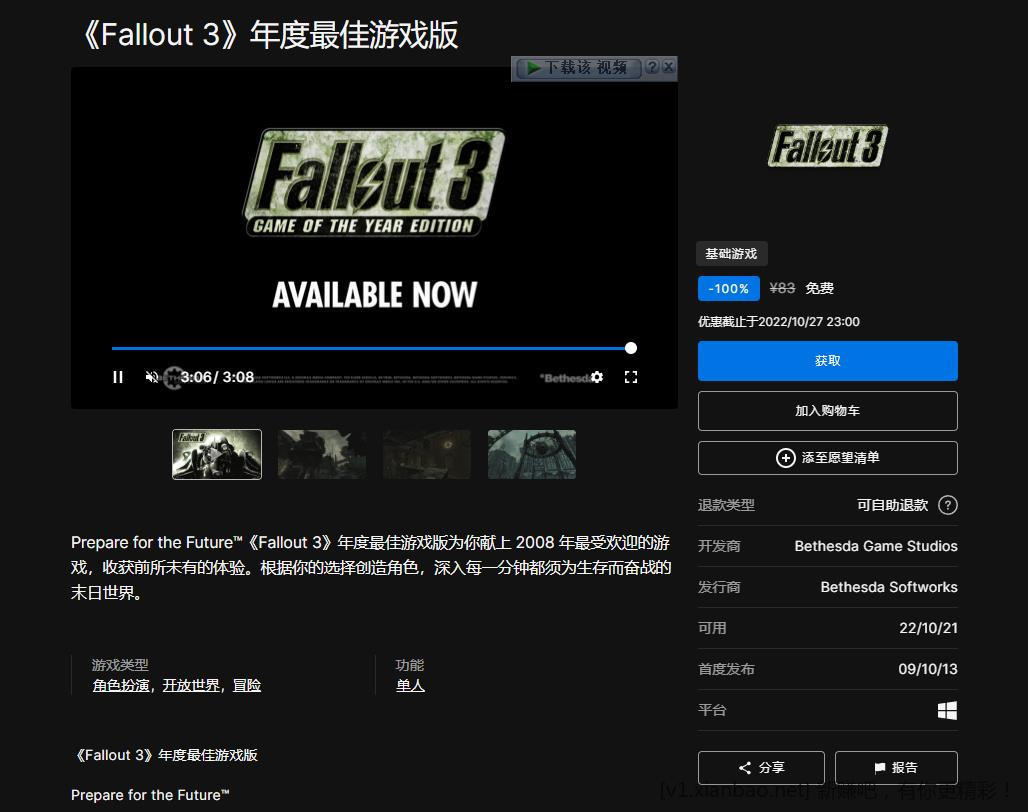1028x812 pixels.
Task: Pause the Fallout 3 trailer video
Action: (x=118, y=377)
